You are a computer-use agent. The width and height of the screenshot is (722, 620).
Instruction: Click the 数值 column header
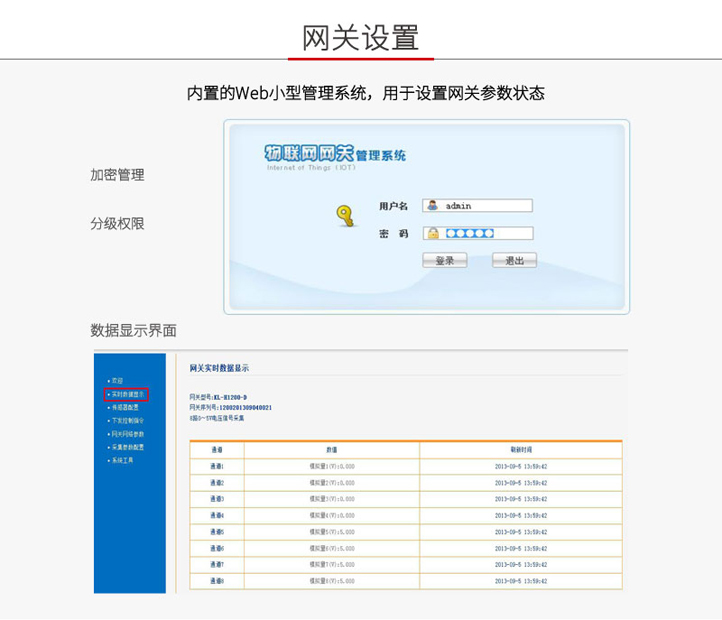click(332, 450)
